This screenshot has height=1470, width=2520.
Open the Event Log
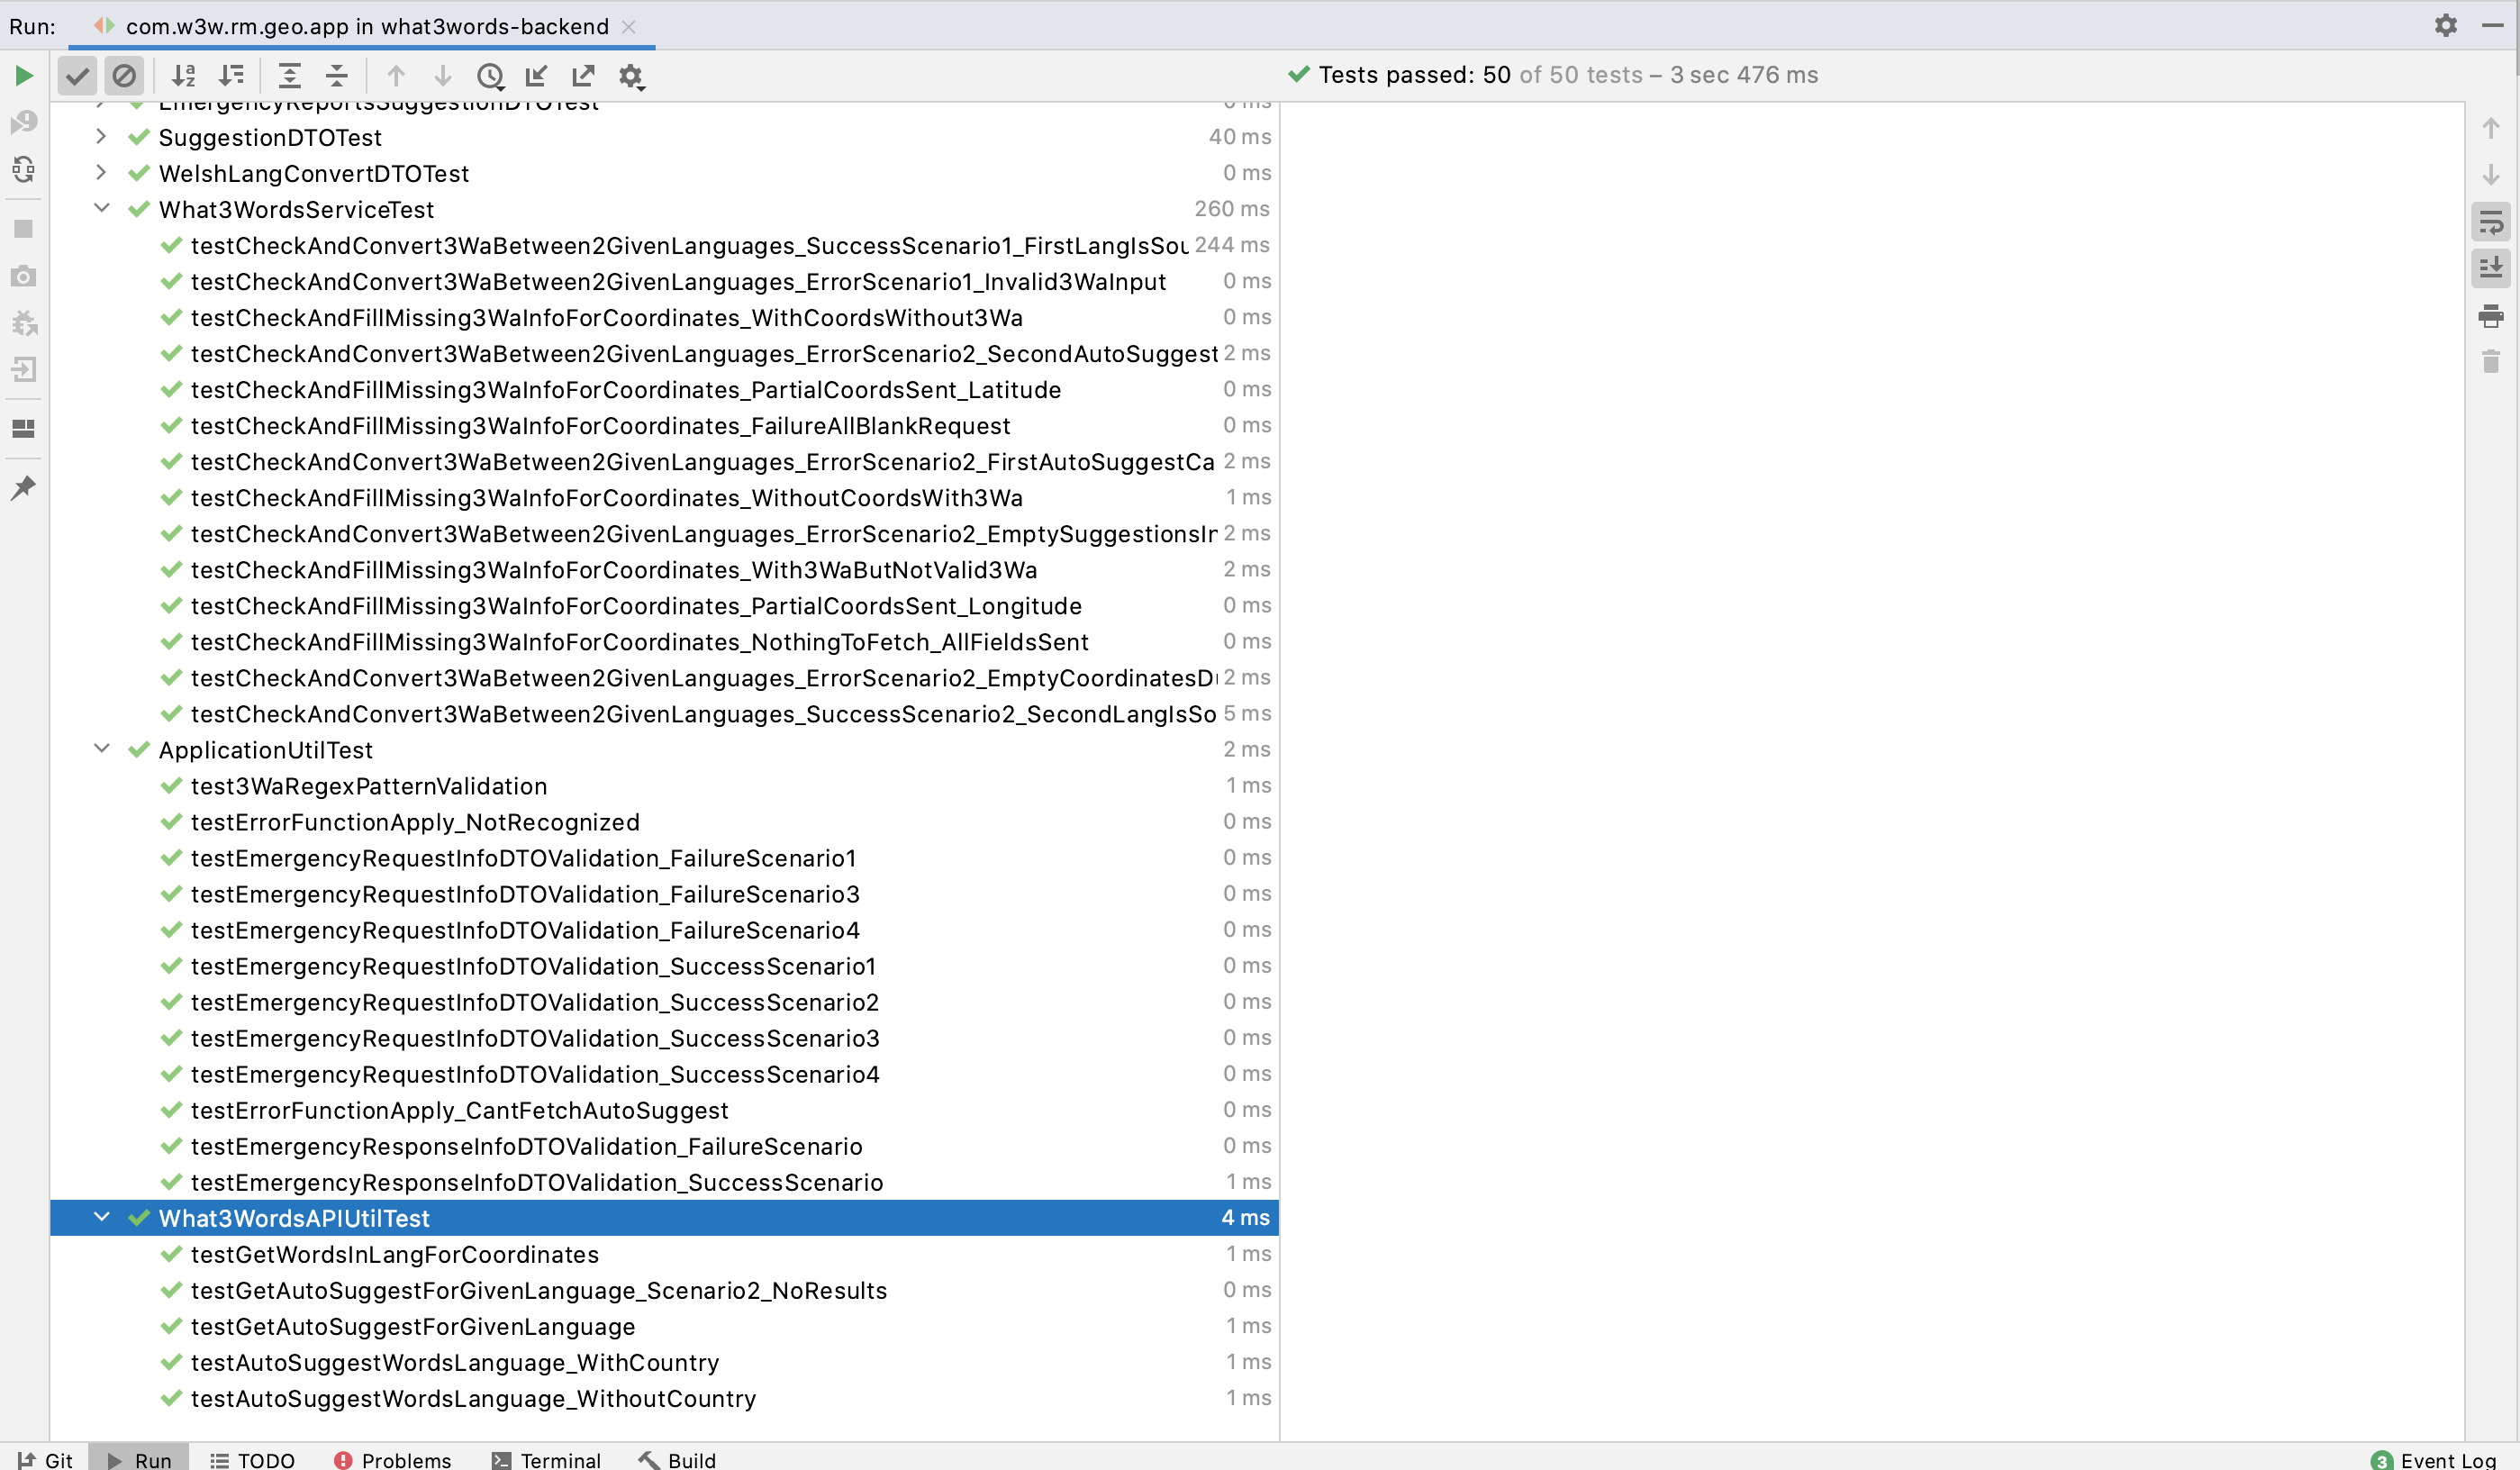[2434, 1459]
